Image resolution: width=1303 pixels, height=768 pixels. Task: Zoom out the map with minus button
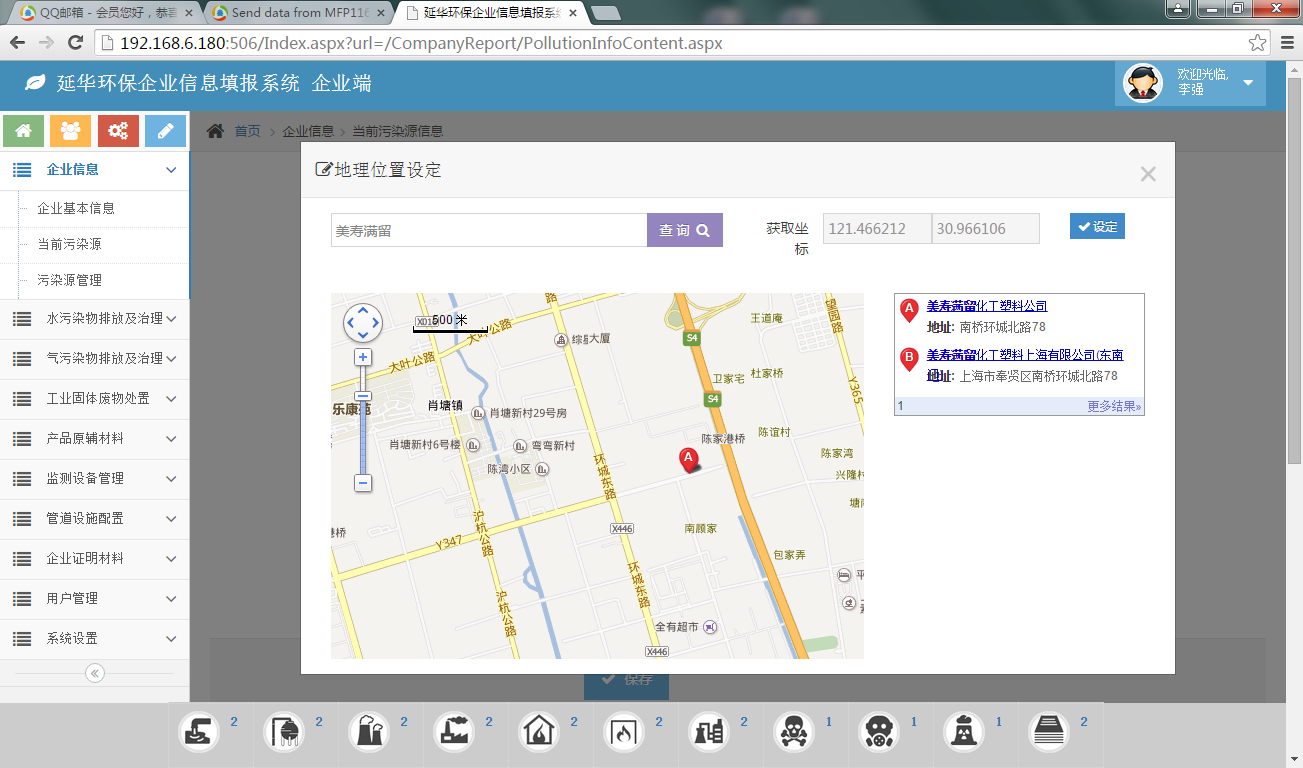363,483
